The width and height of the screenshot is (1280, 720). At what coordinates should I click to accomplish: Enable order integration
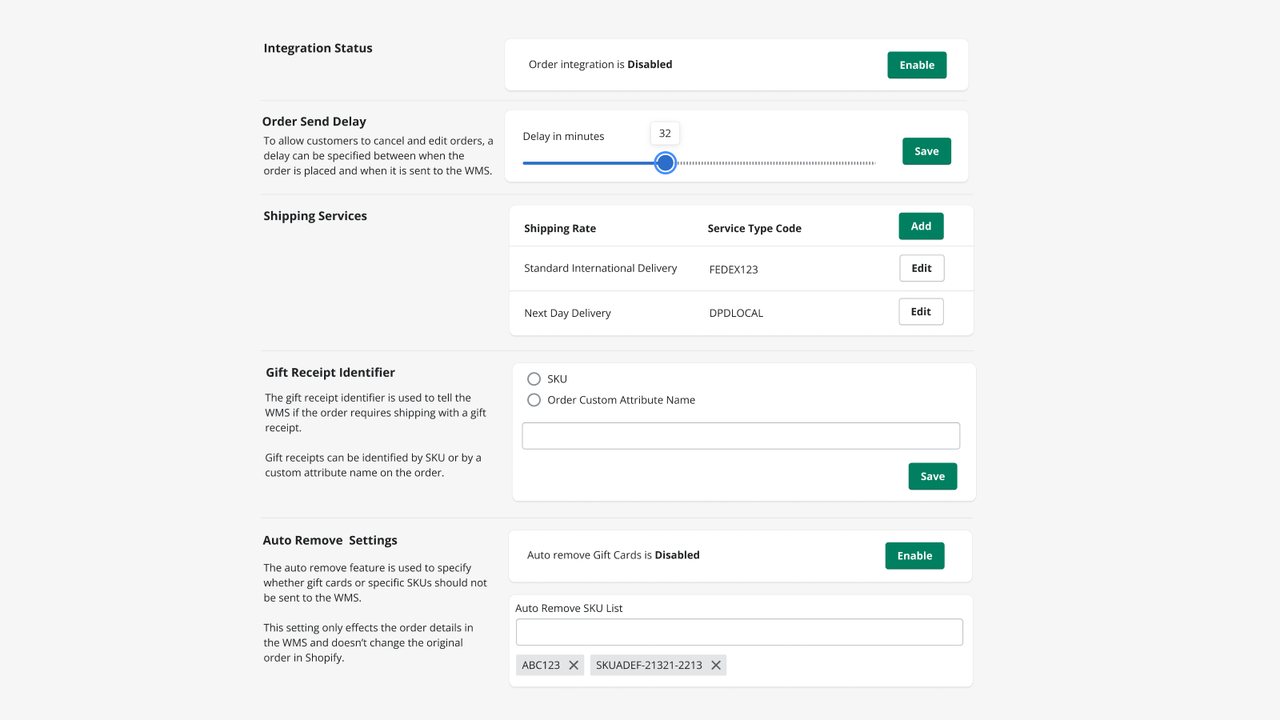pos(916,64)
